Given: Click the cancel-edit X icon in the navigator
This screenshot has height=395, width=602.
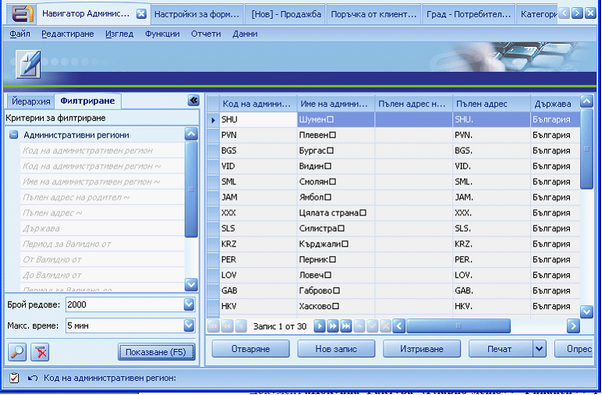Looking at the screenshot, I should (385, 326).
